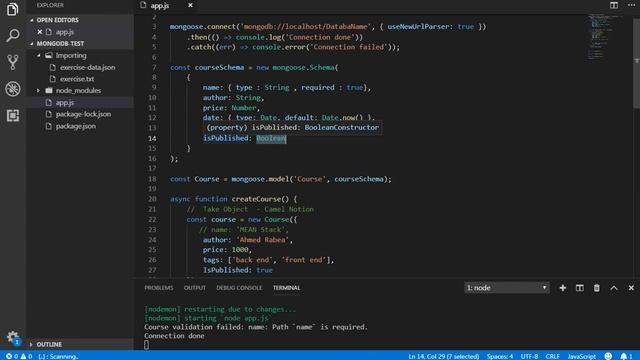Click the Ln 14, Col 29 status item

(x=444, y=356)
